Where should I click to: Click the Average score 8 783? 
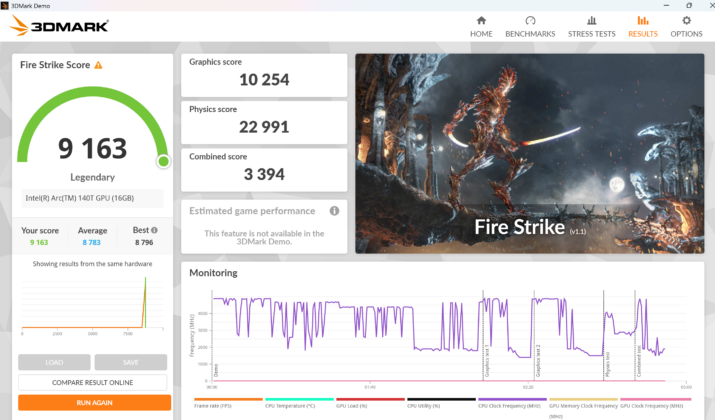tap(91, 242)
